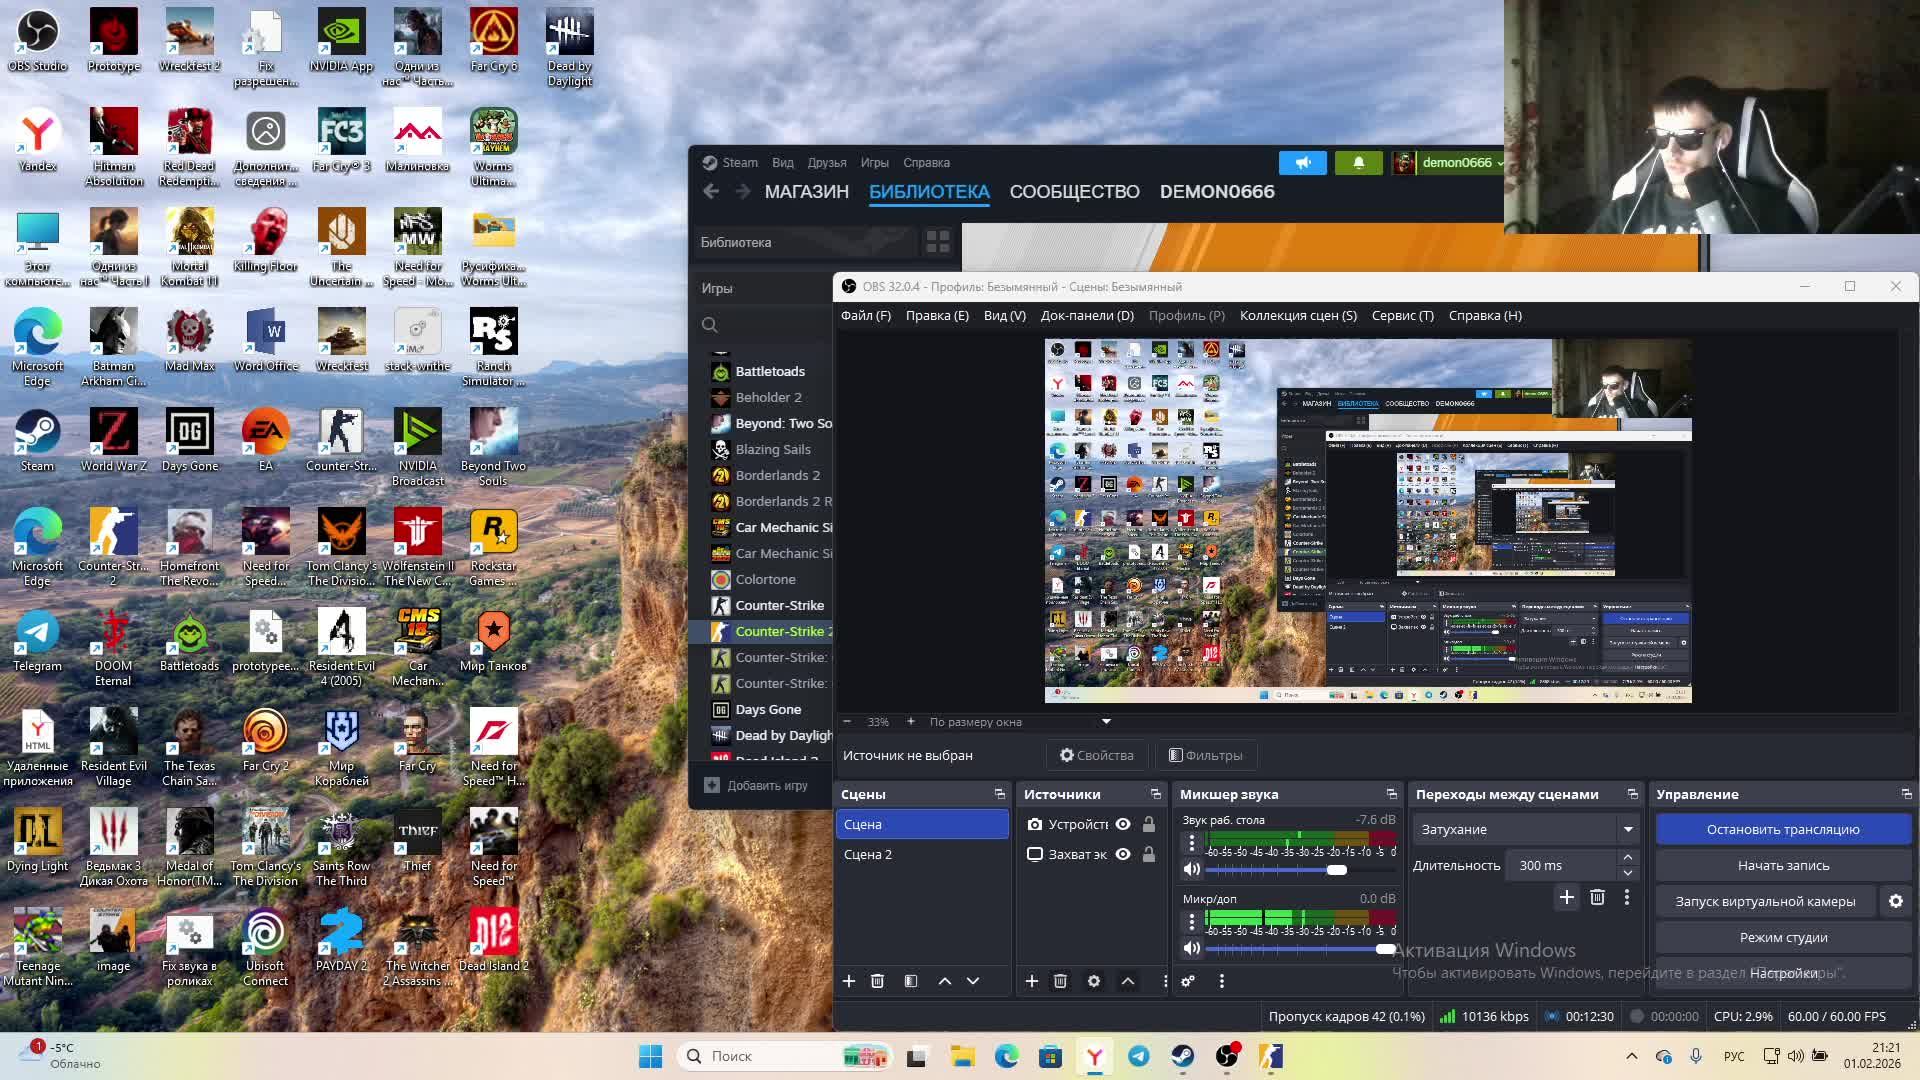Switch to the СООБЩЕСТВО tab in Steam
The height and width of the screenshot is (1080, 1920).
click(x=1074, y=192)
